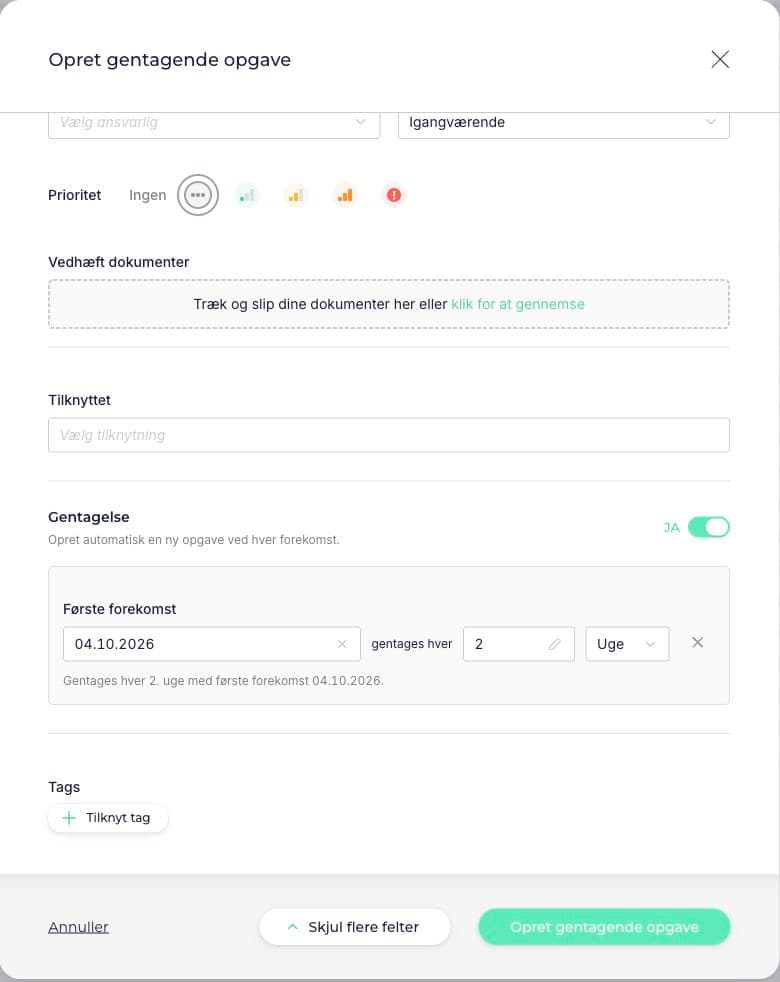Remove the recurrence rule with X icon
The width and height of the screenshot is (780, 982).
(x=697, y=643)
